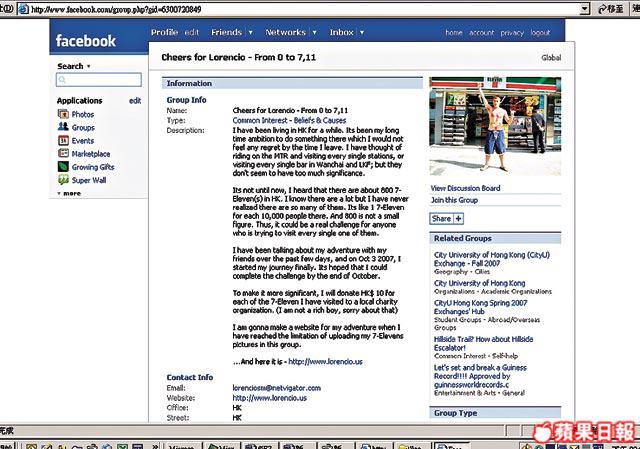Open City University of Hong Kong group
Viewport: 640px width, 449px height.
coord(480,283)
